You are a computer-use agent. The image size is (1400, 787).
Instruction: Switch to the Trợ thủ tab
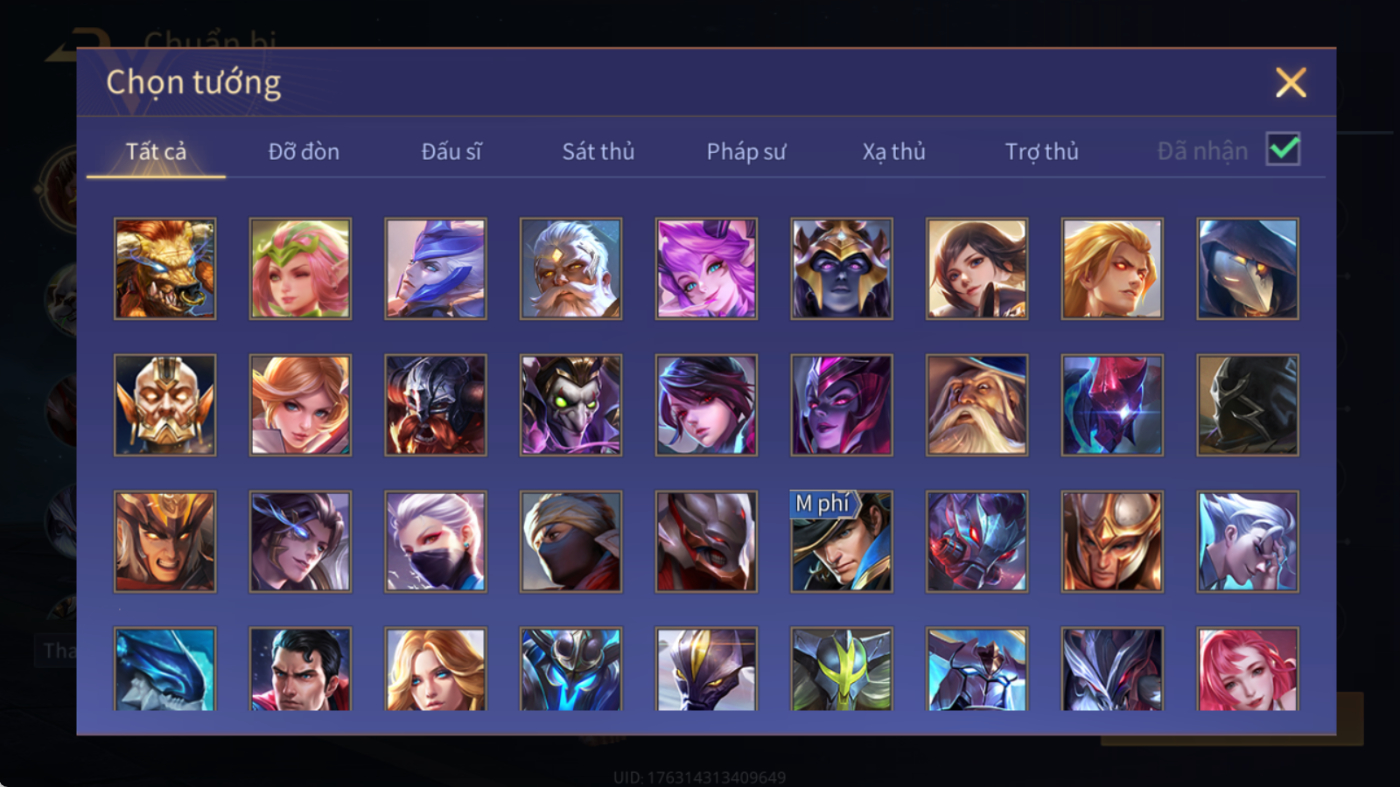click(x=1042, y=152)
